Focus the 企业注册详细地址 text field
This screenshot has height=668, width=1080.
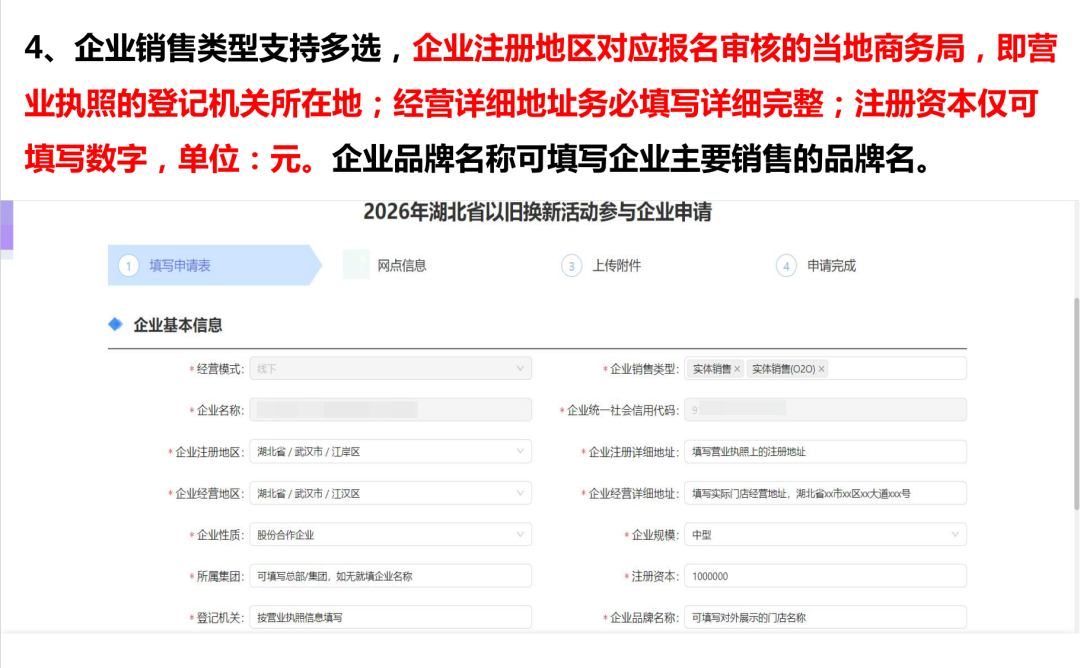tap(825, 452)
